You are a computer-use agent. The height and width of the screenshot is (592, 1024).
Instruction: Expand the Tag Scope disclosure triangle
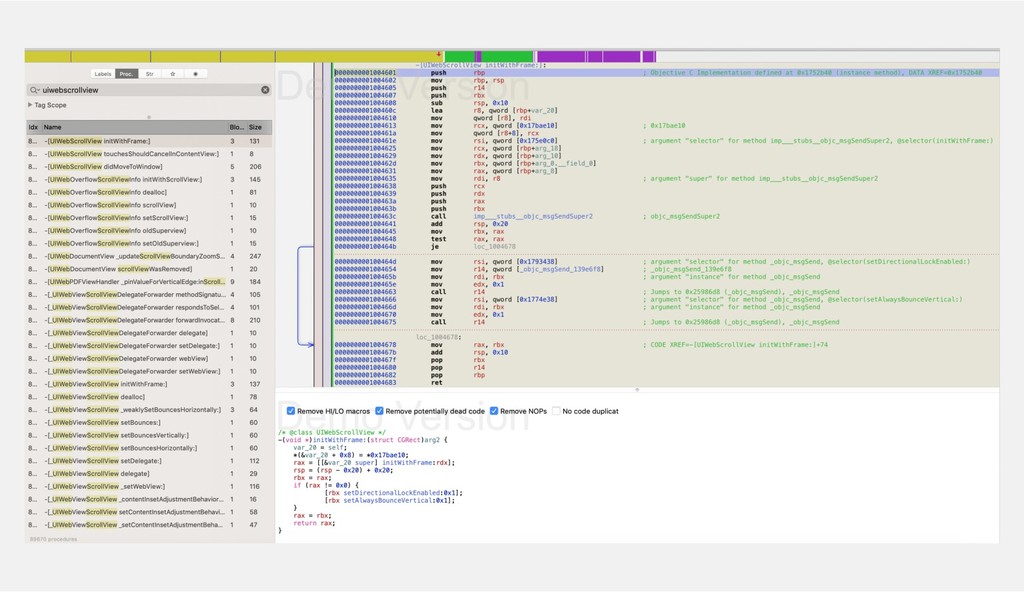tap(30, 105)
